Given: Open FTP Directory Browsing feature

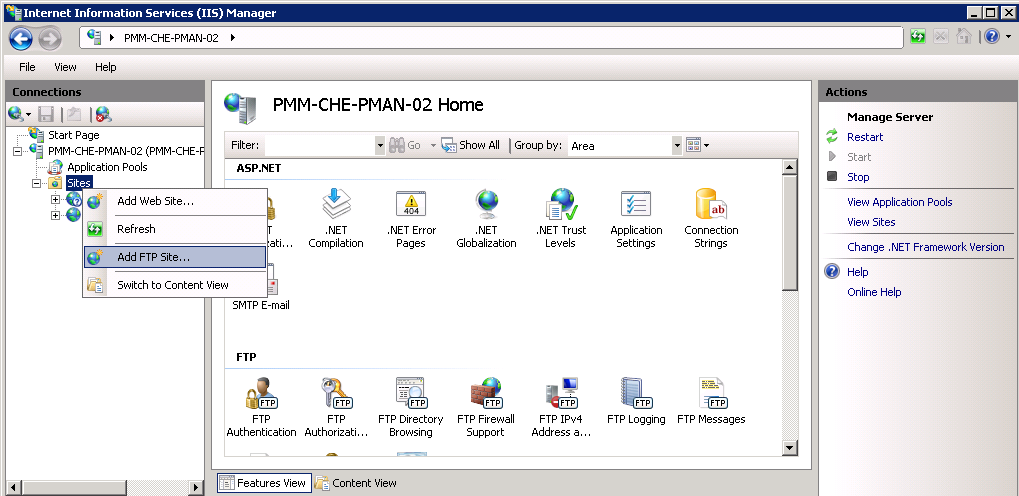Looking at the screenshot, I should [x=411, y=407].
